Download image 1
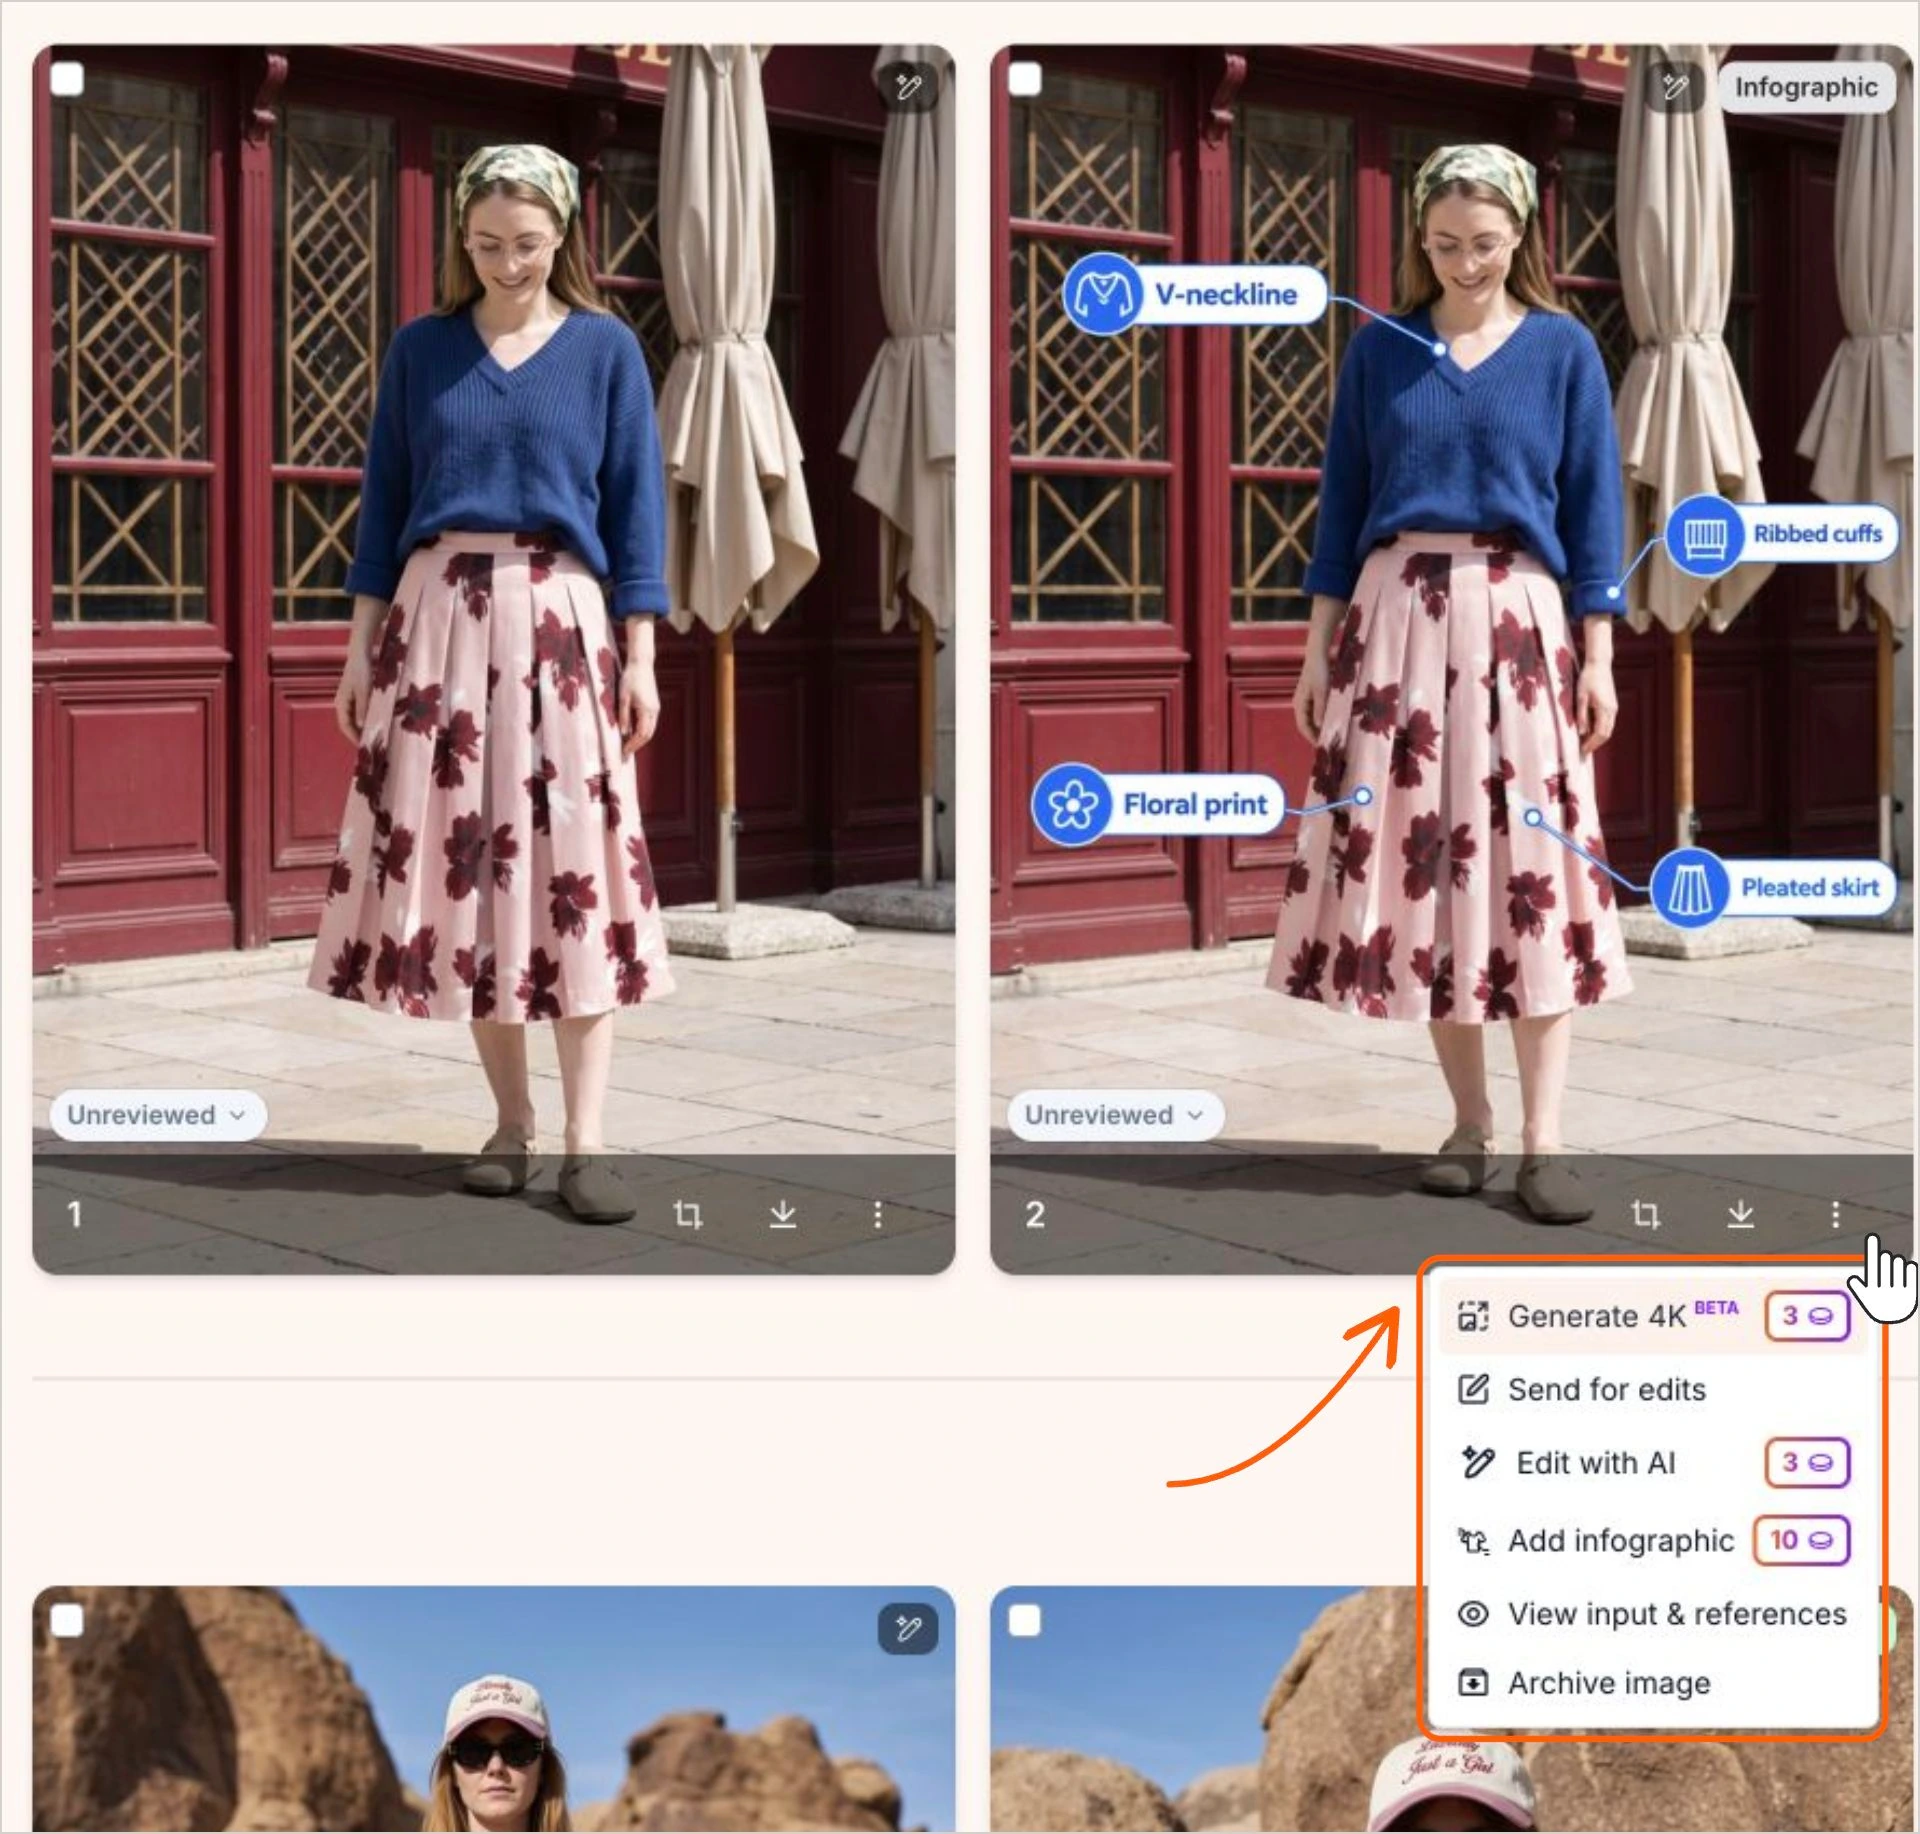The image size is (1920, 1834). [783, 1215]
